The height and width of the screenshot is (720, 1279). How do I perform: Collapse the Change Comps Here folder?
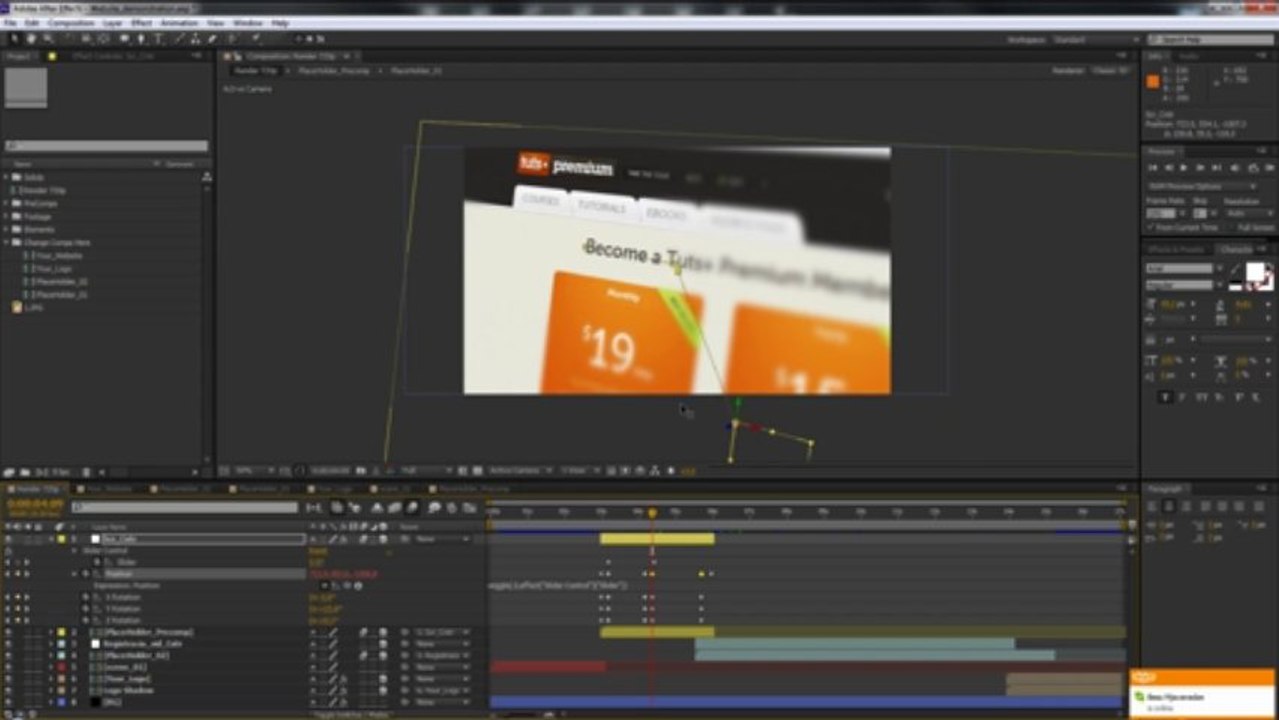pyautogui.click(x=6, y=242)
